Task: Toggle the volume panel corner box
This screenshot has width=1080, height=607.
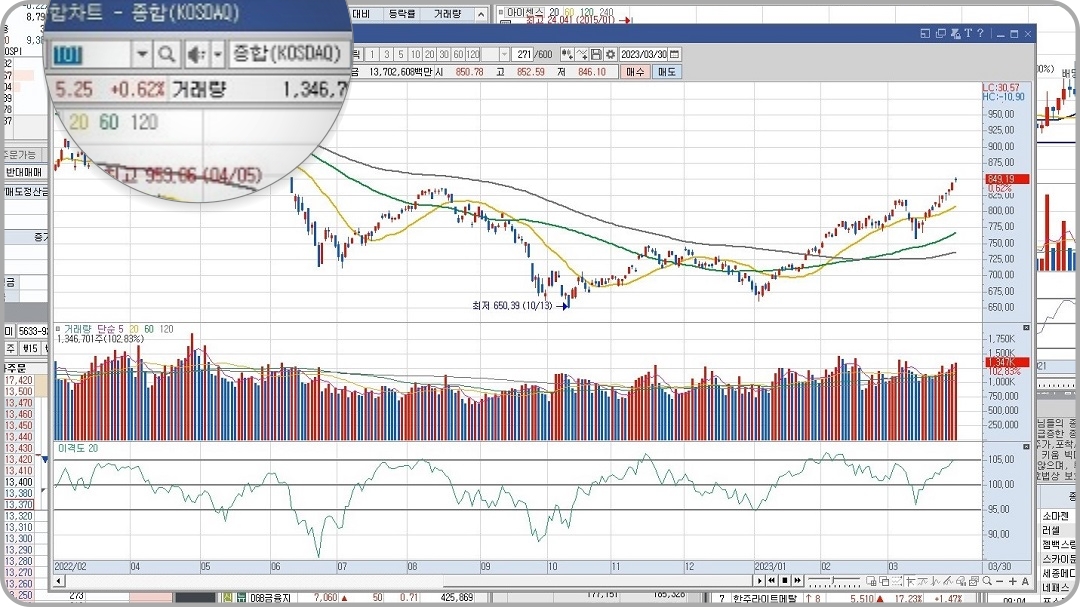Action: 1026,328
